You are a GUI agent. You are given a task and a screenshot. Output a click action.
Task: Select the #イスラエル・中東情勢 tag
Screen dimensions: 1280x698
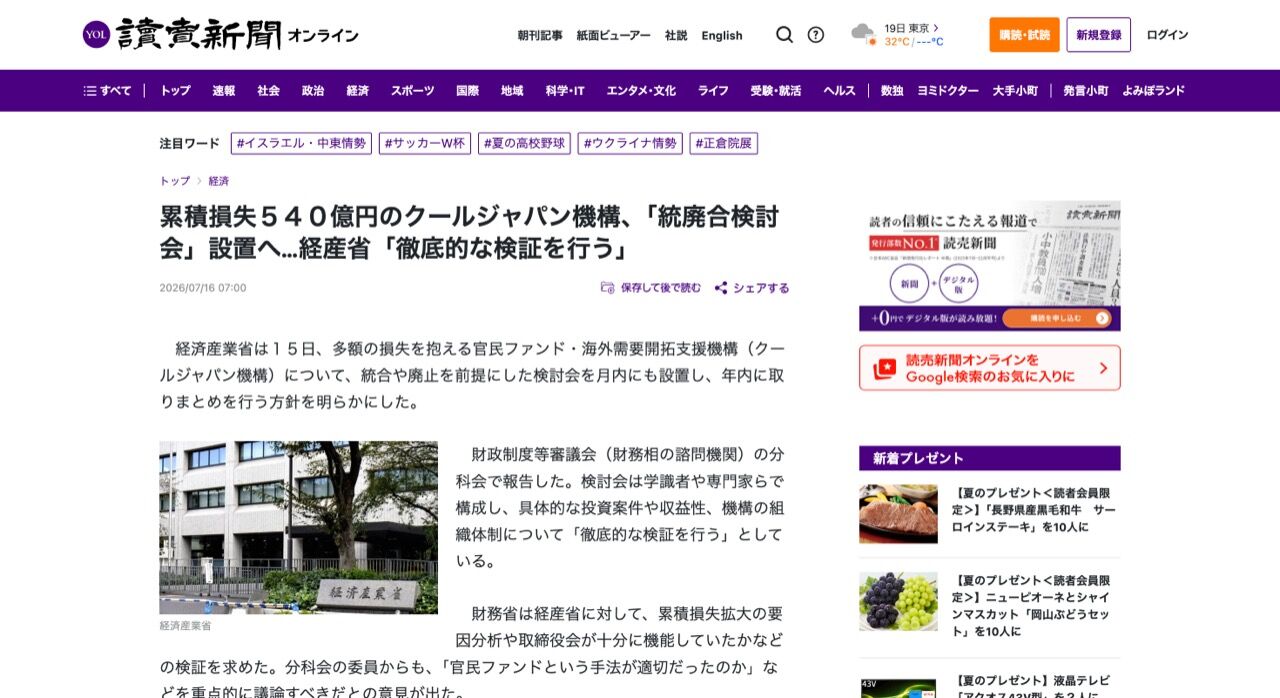(301, 143)
